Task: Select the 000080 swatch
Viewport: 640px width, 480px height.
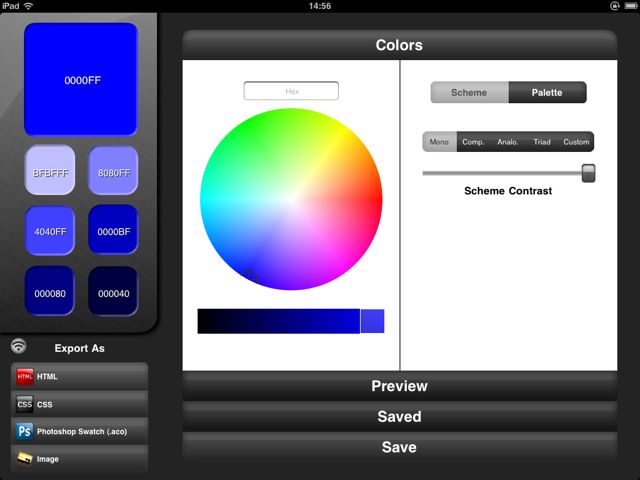Action: 50,291
